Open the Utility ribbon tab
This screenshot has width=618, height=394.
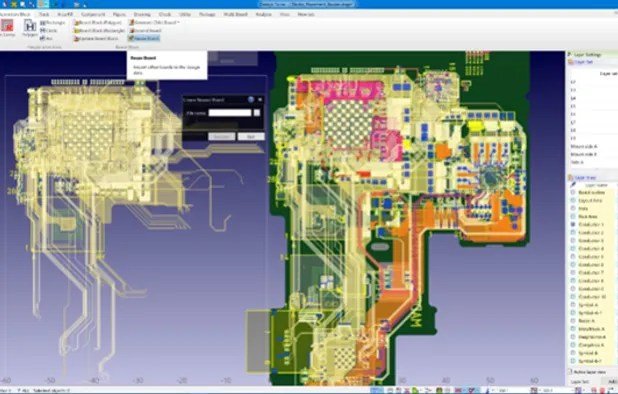pyautogui.click(x=185, y=14)
